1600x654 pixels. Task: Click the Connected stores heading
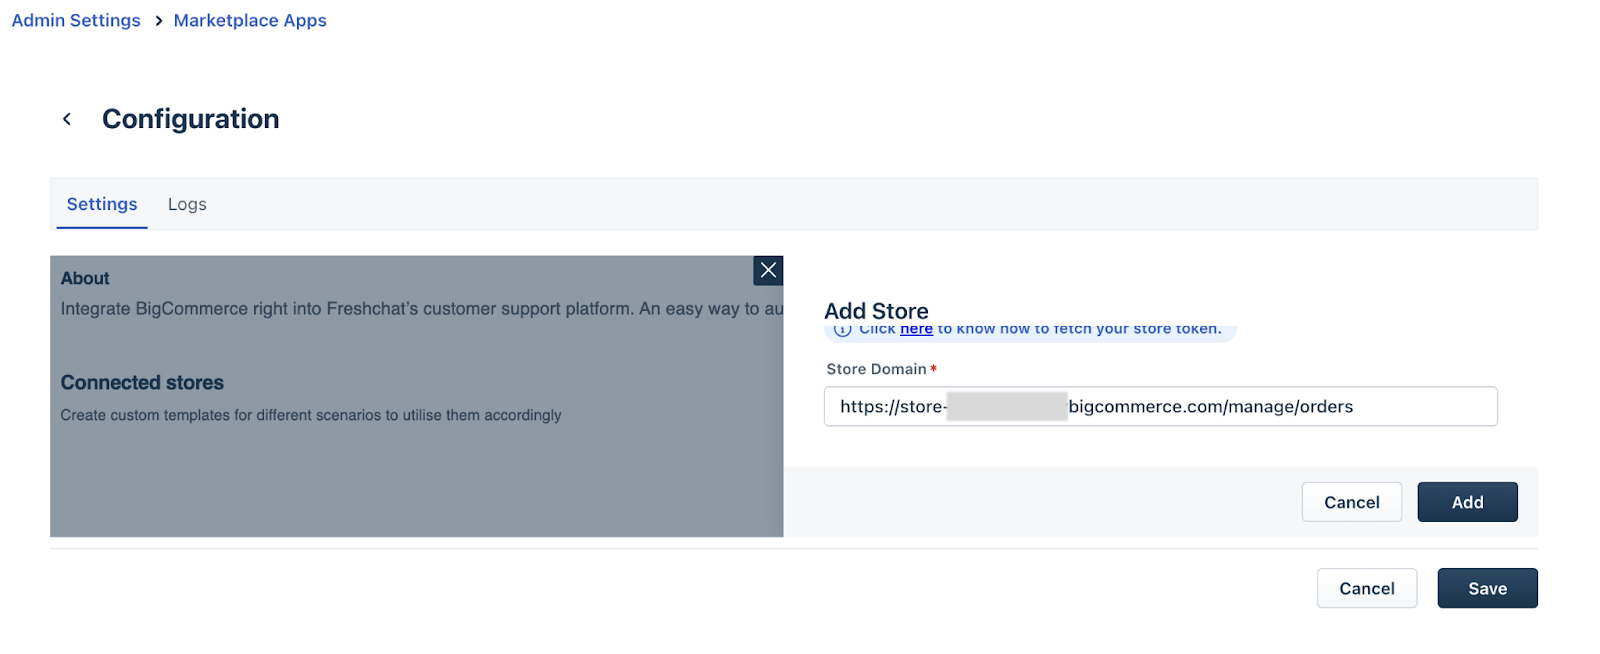142,383
